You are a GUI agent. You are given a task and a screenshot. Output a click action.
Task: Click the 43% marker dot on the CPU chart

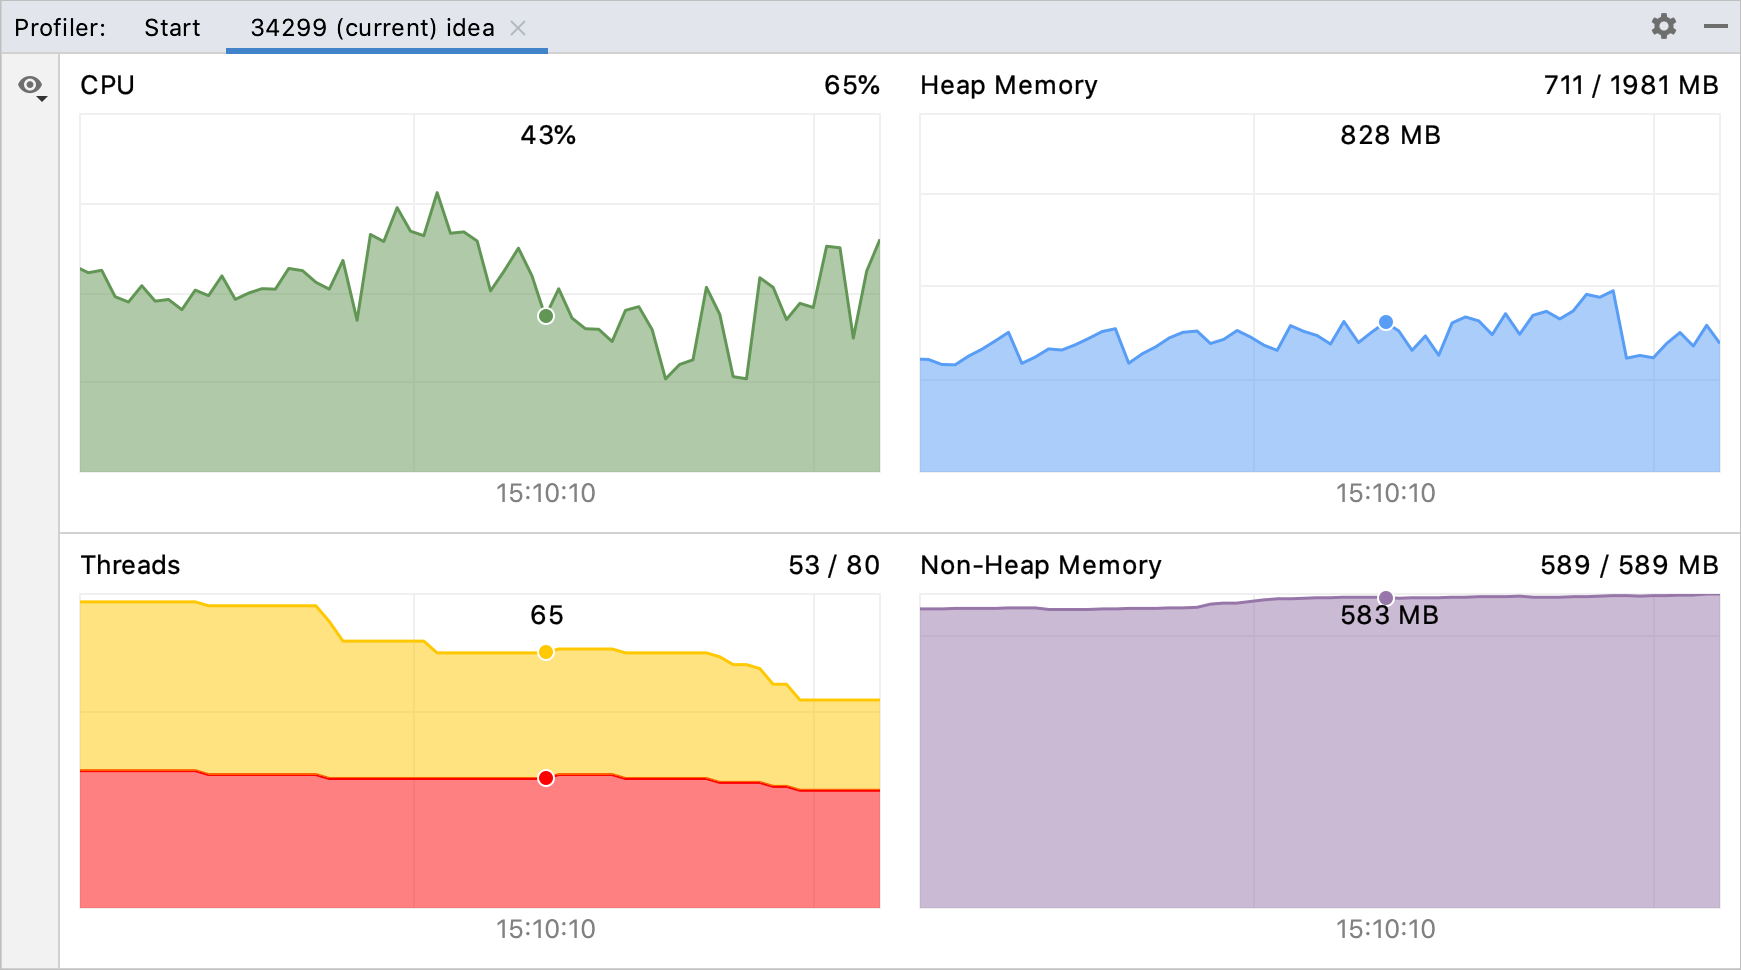545,317
